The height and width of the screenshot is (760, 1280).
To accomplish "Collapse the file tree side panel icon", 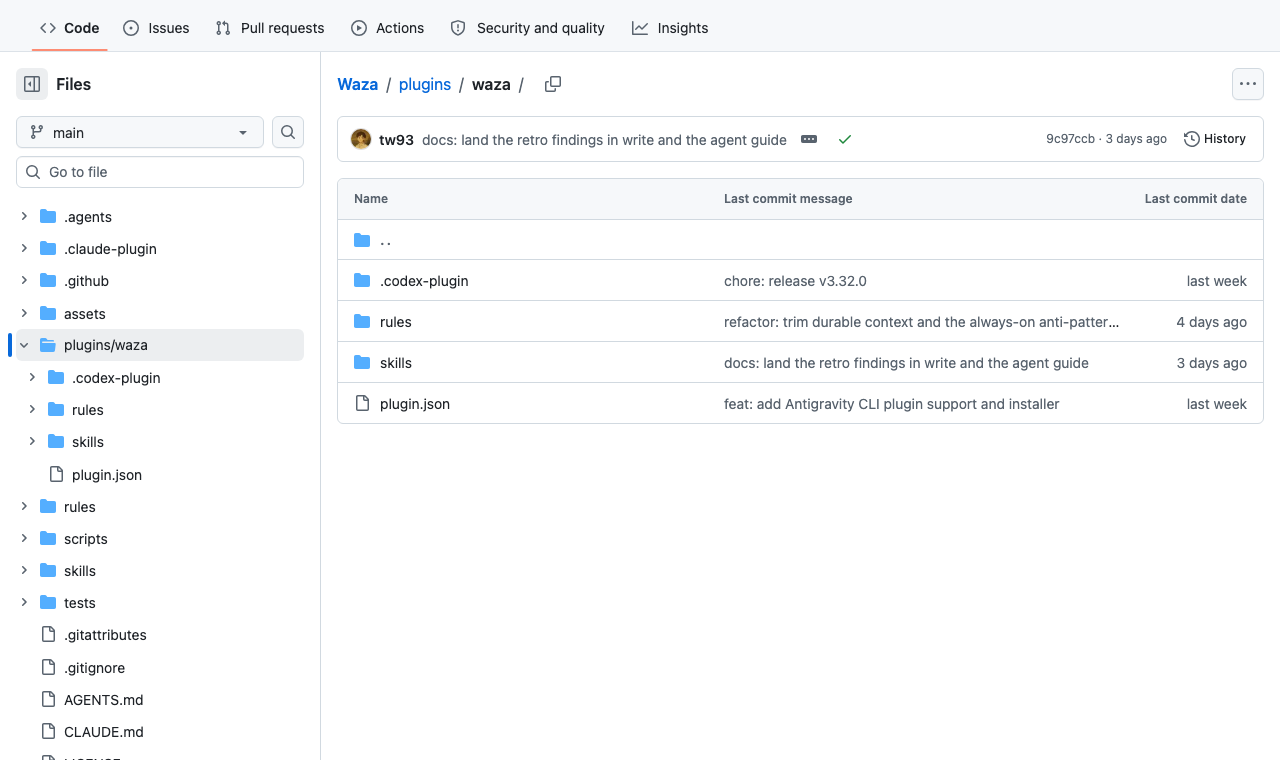I will pos(32,84).
